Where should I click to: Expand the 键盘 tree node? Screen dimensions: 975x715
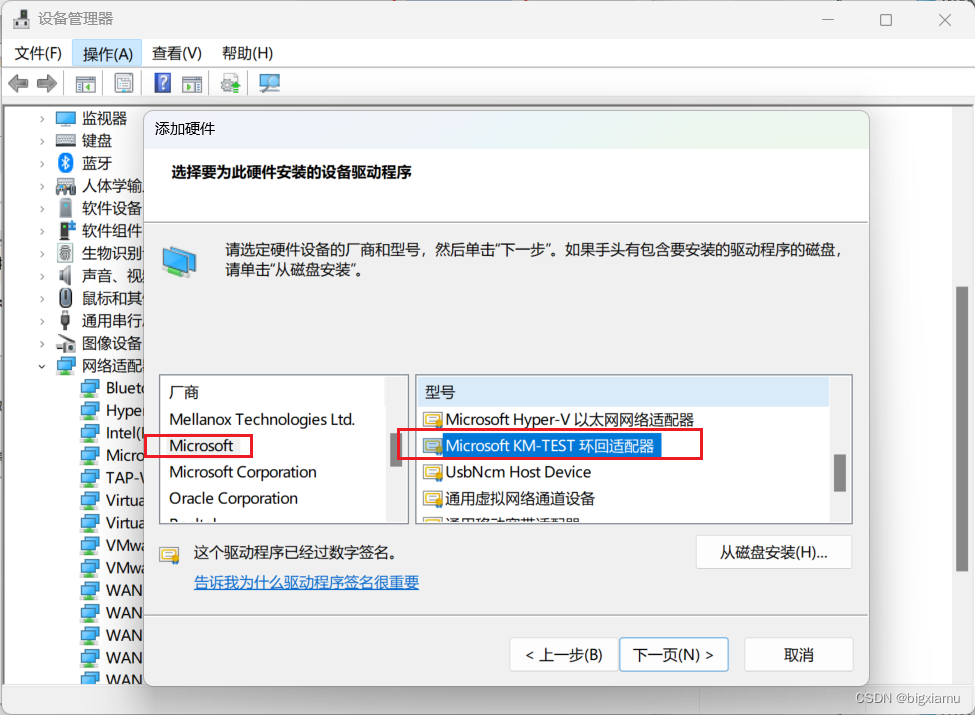pyautogui.click(x=42, y=141)
